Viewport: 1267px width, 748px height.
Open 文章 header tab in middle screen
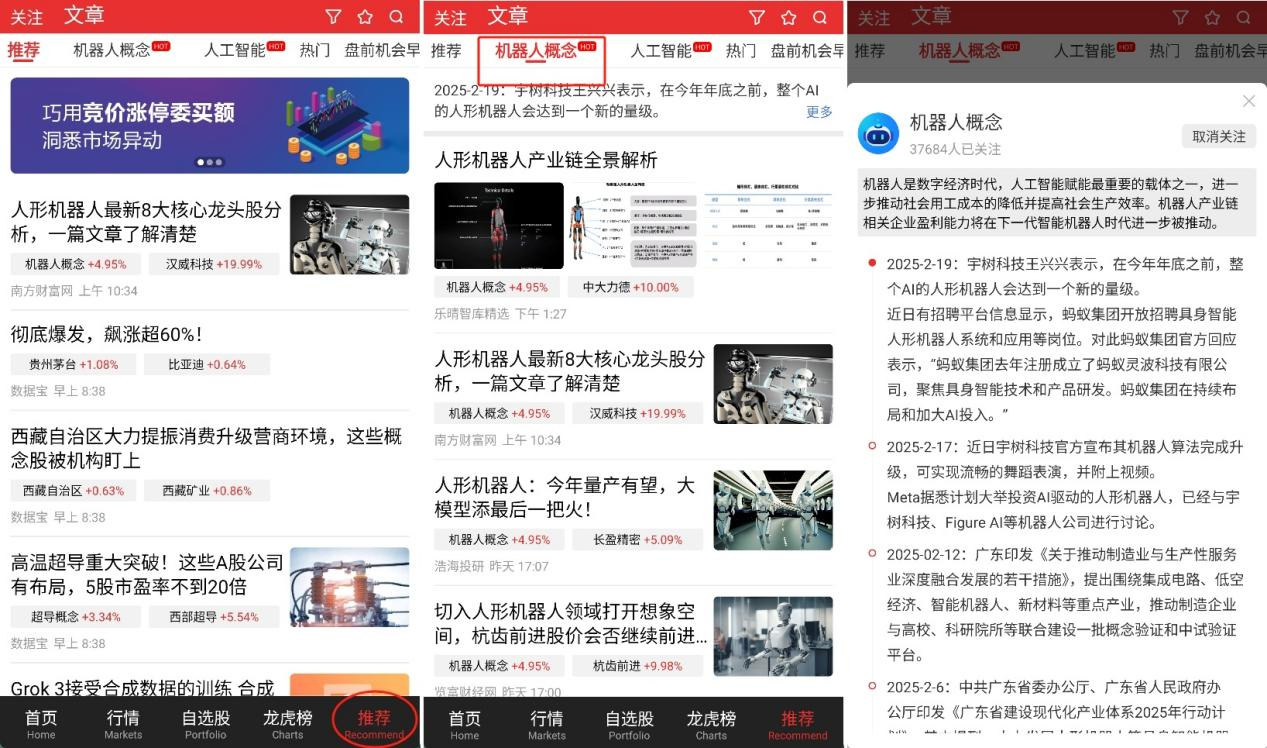click(x=508, y=16)
